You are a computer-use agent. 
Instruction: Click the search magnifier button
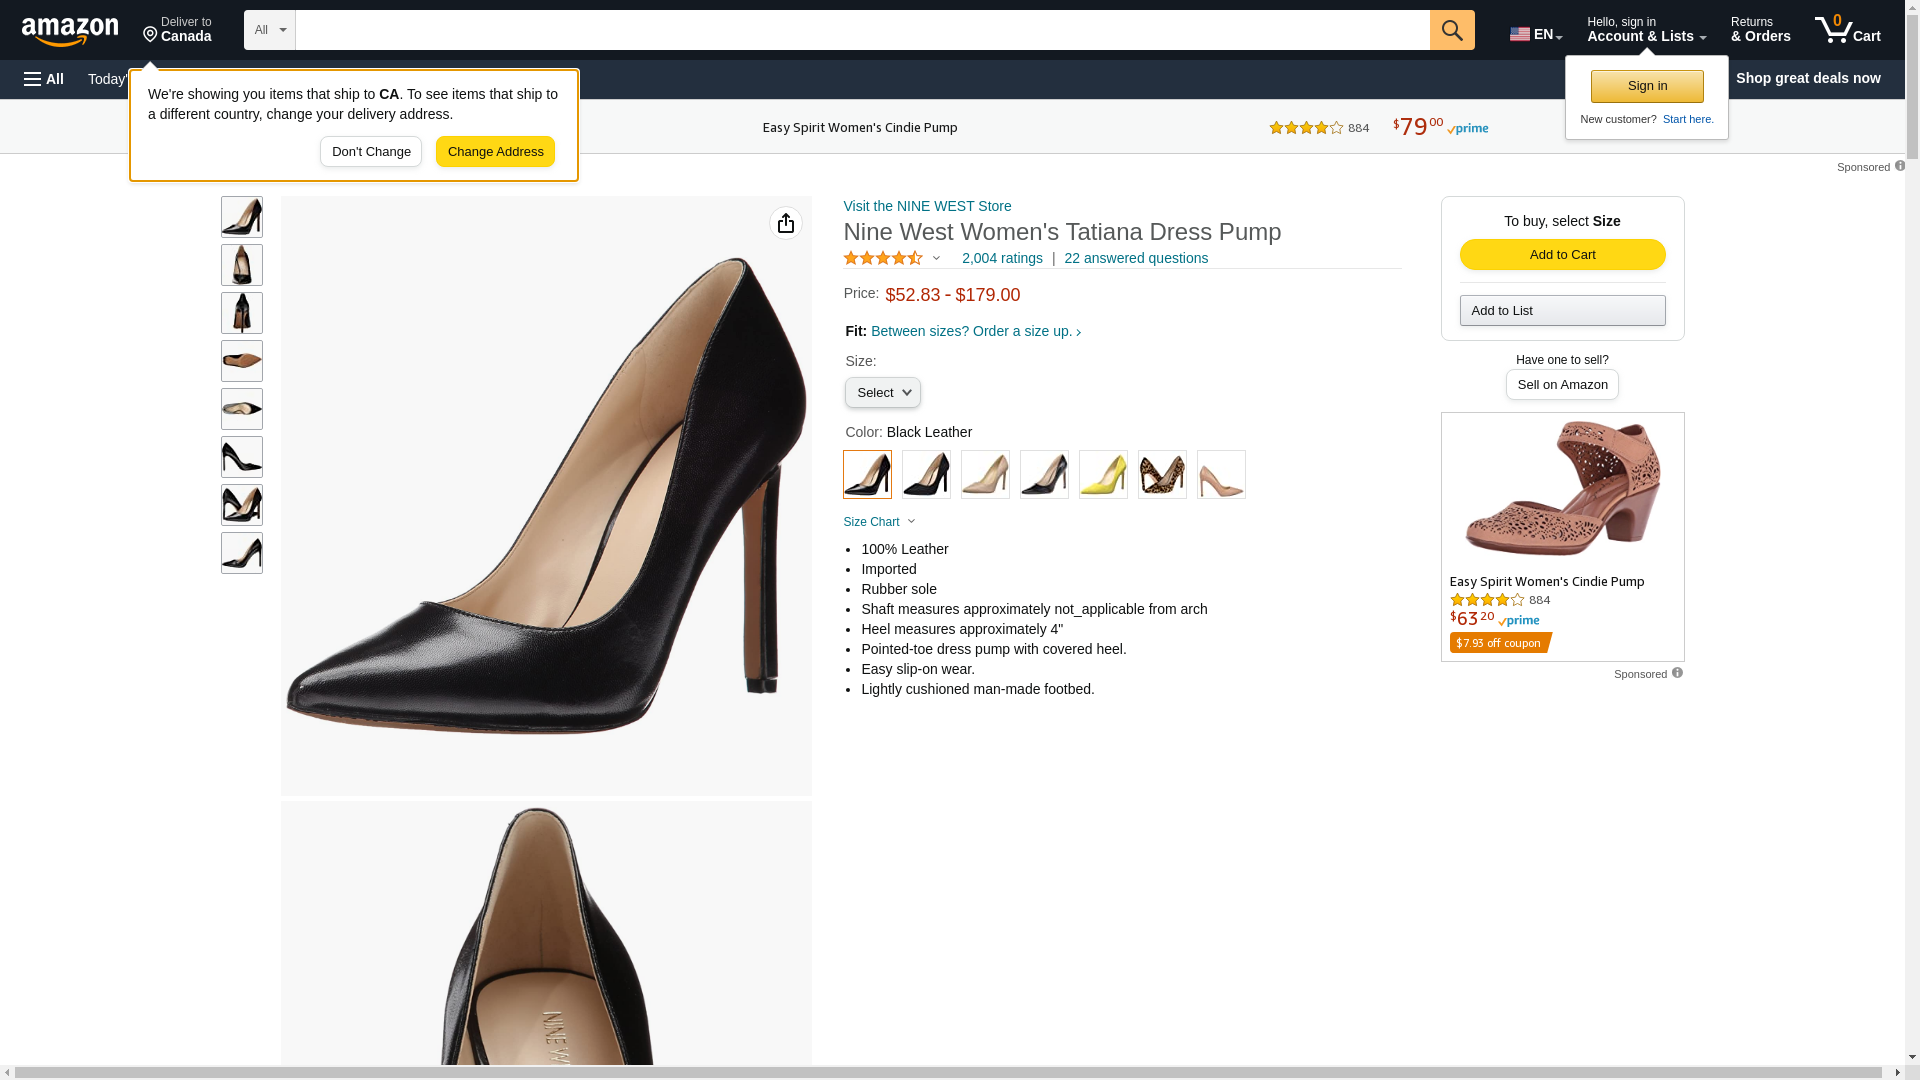1452,30
